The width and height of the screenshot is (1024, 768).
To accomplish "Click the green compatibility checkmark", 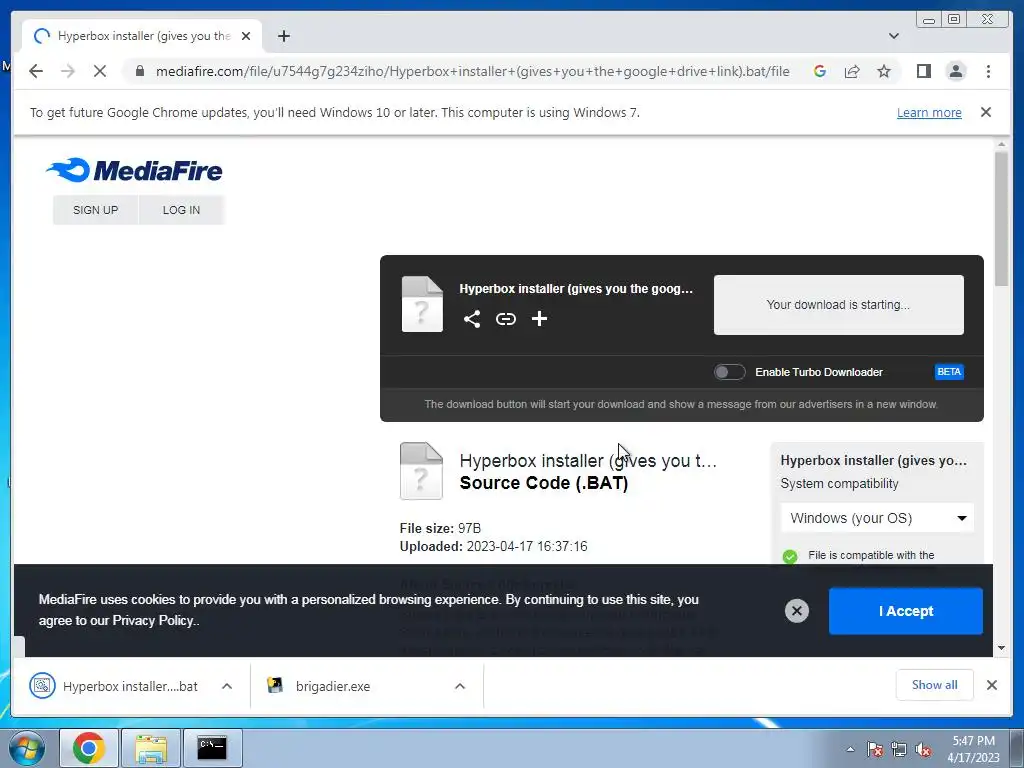I will 790,556.
